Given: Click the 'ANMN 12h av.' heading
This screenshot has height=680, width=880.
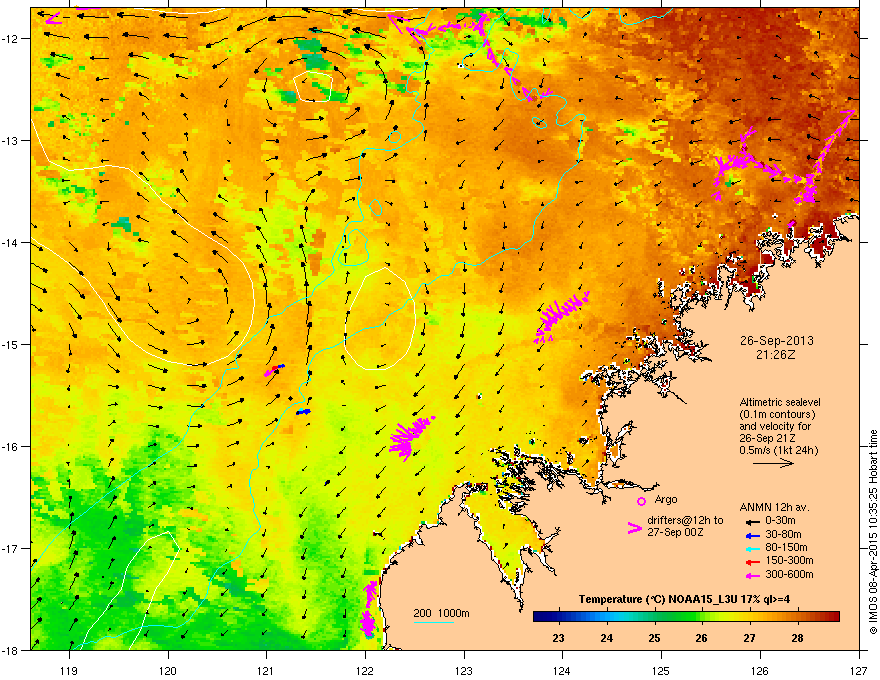Looking at the screenshot, I should tap(774, 507).
